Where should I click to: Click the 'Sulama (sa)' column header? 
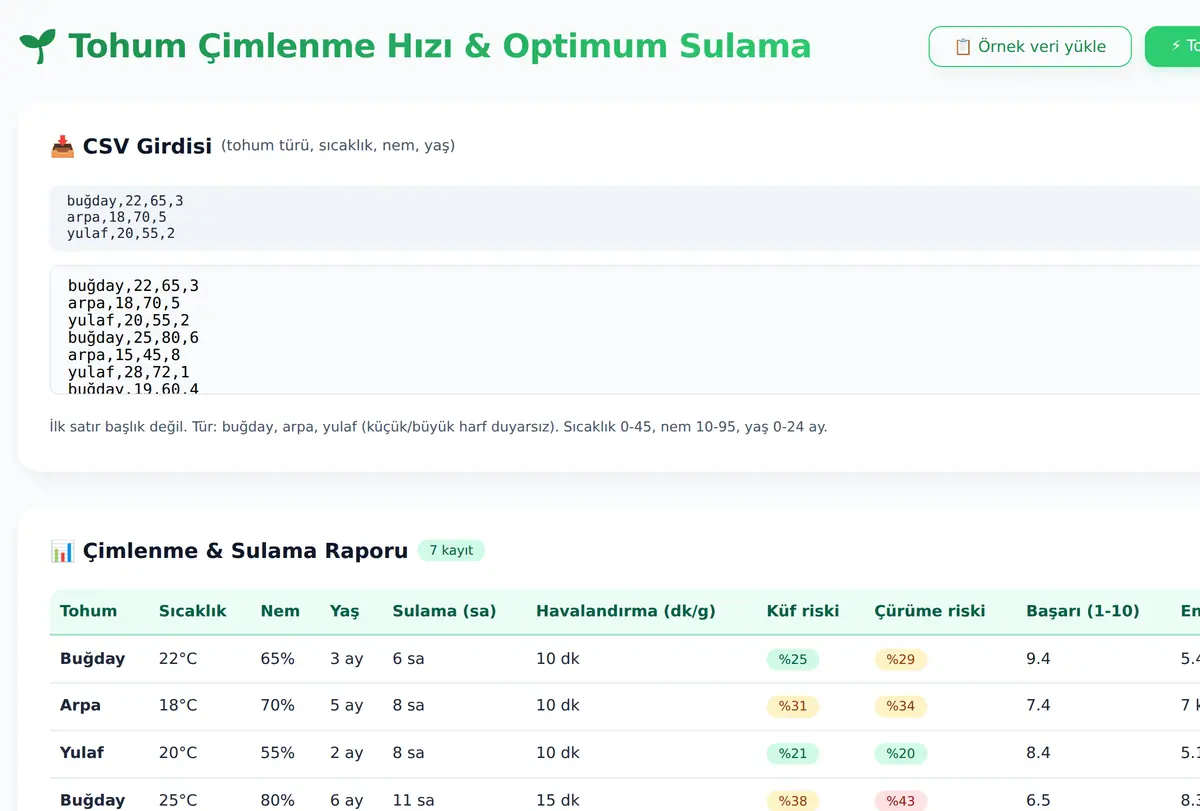click(x=444, y=611)
